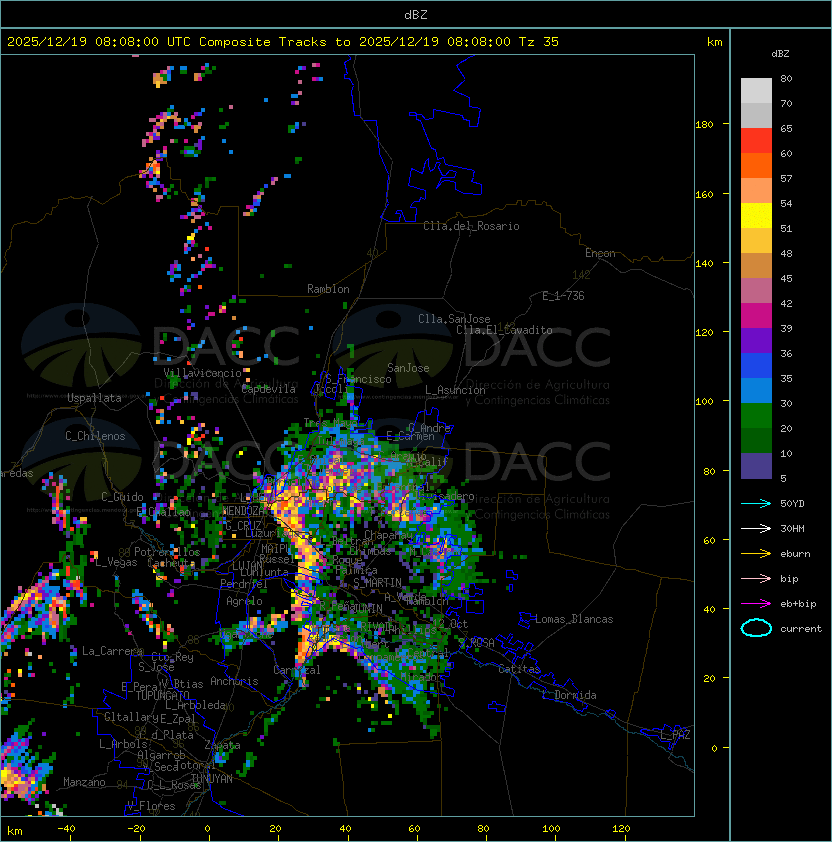
Task: Click the 'Lomas_Blancas' map label
Action: 574,619
